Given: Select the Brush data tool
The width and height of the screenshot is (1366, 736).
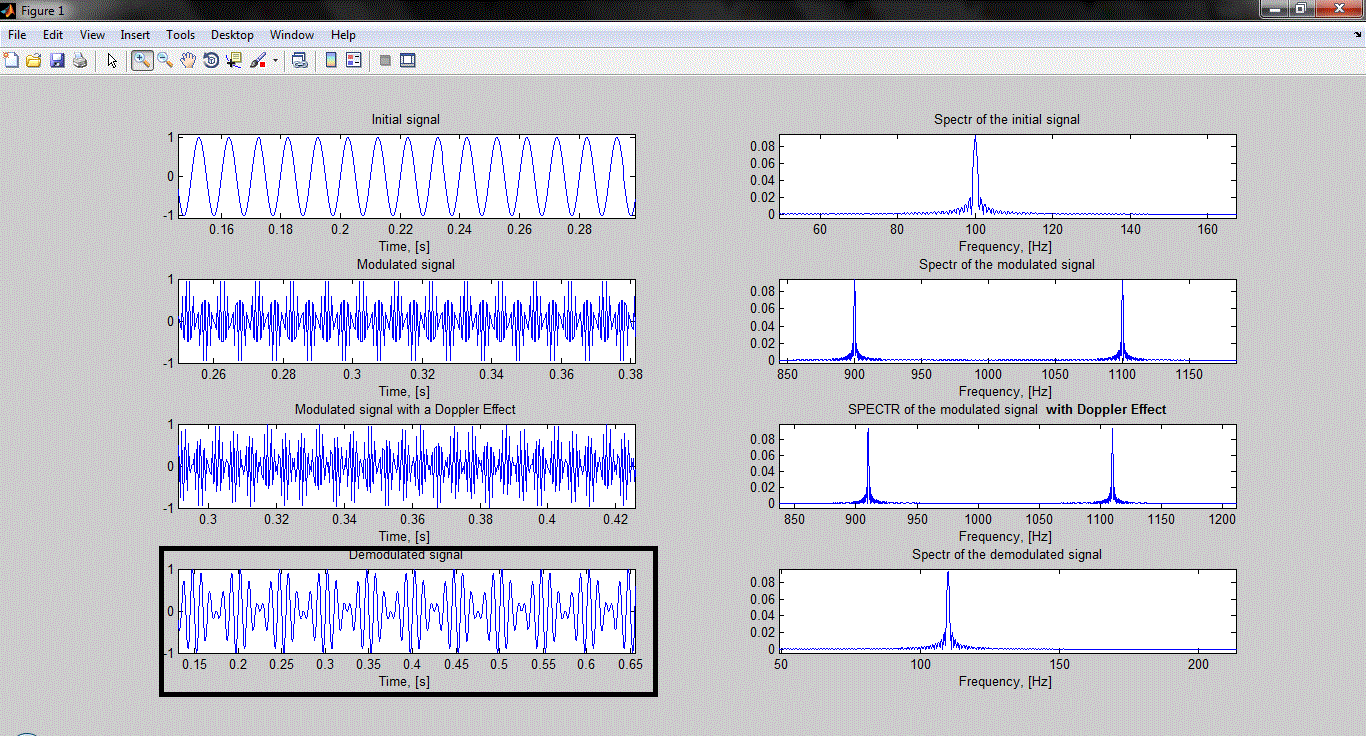Looking at the screenshot, I should tap(258, 61).
